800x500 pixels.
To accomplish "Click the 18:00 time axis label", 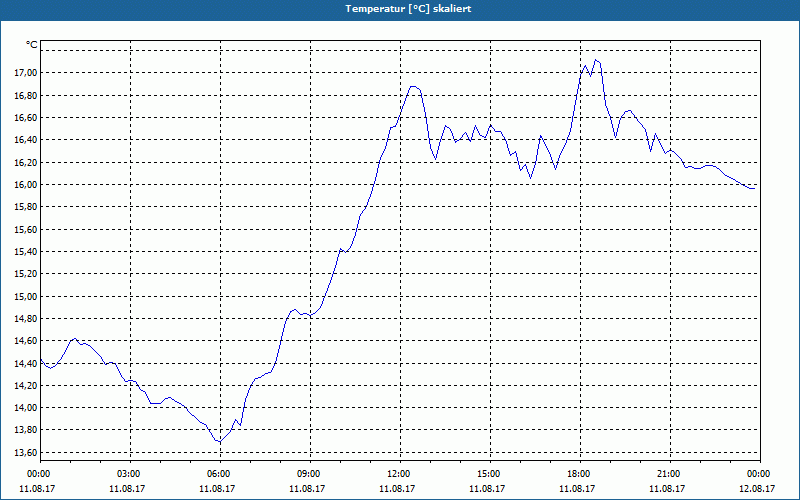I will tap(580, 474).
